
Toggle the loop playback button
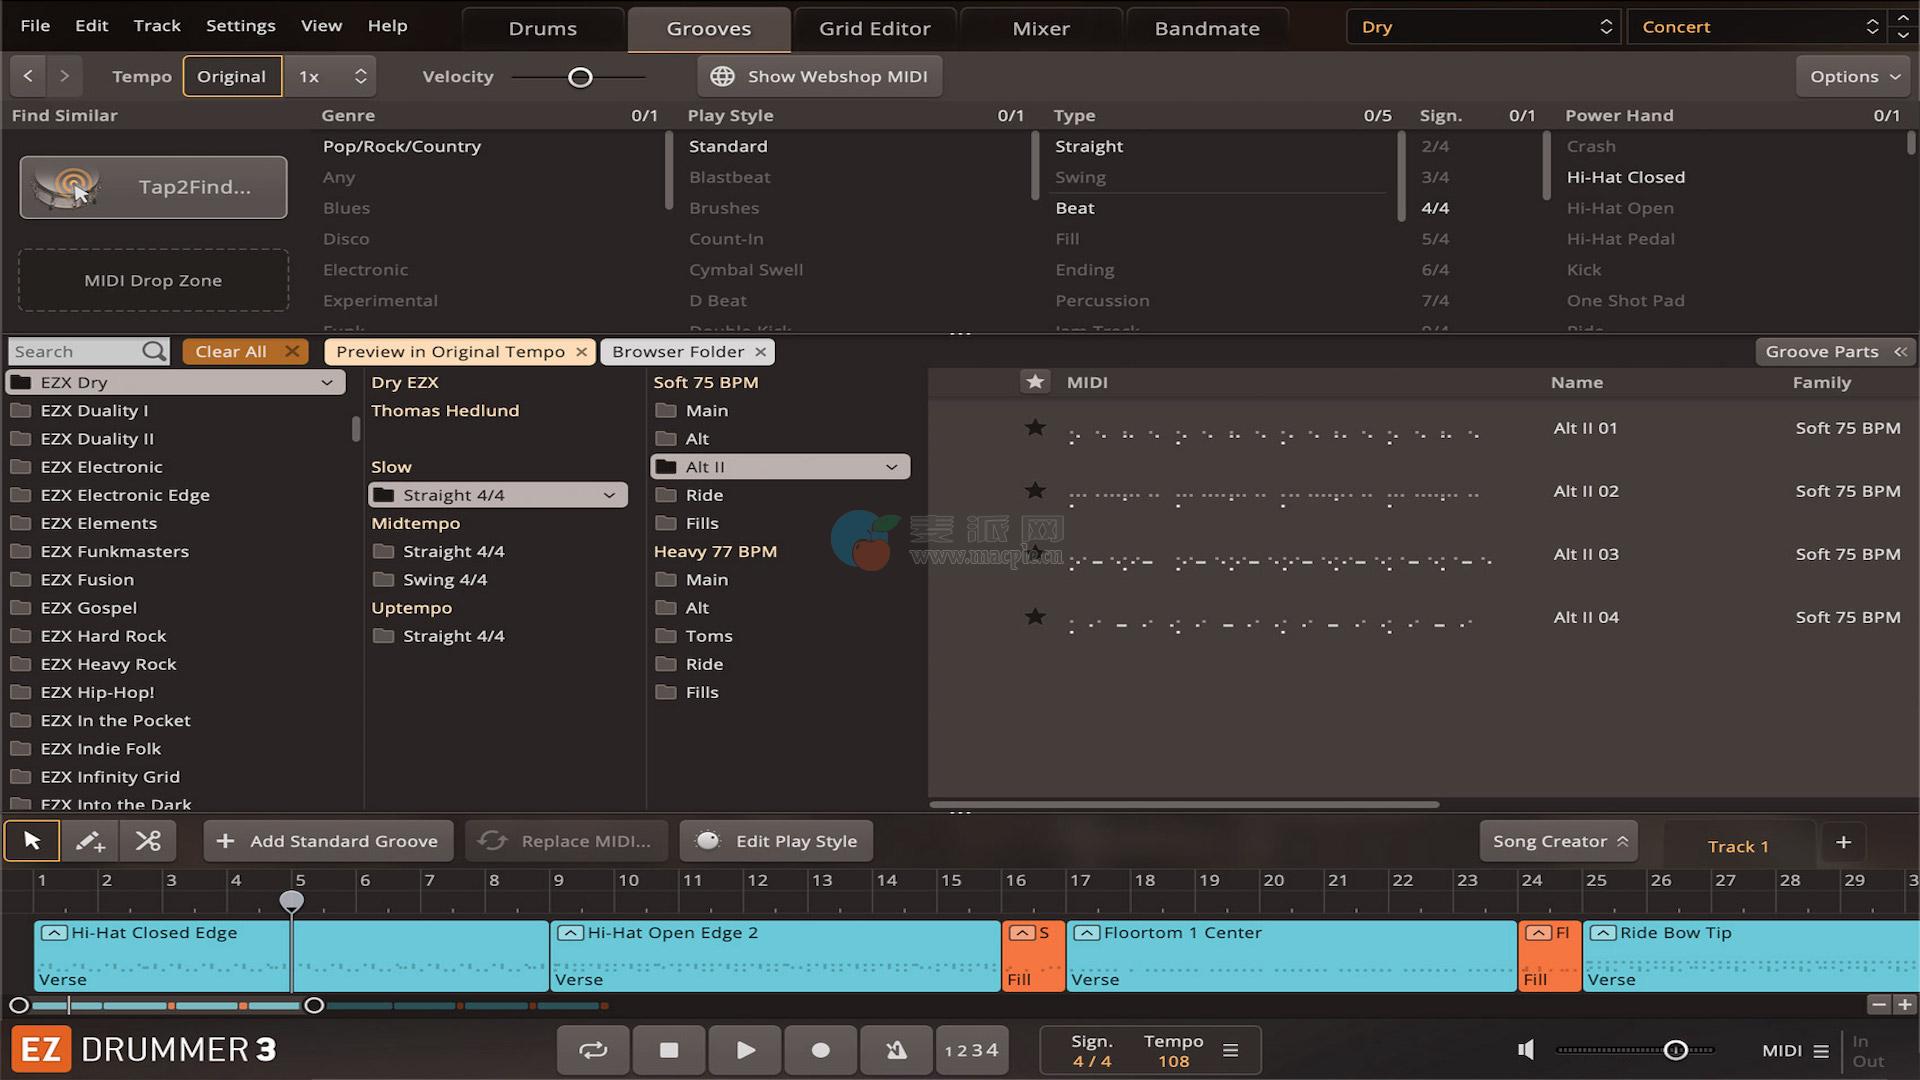tap(593, 1049)
